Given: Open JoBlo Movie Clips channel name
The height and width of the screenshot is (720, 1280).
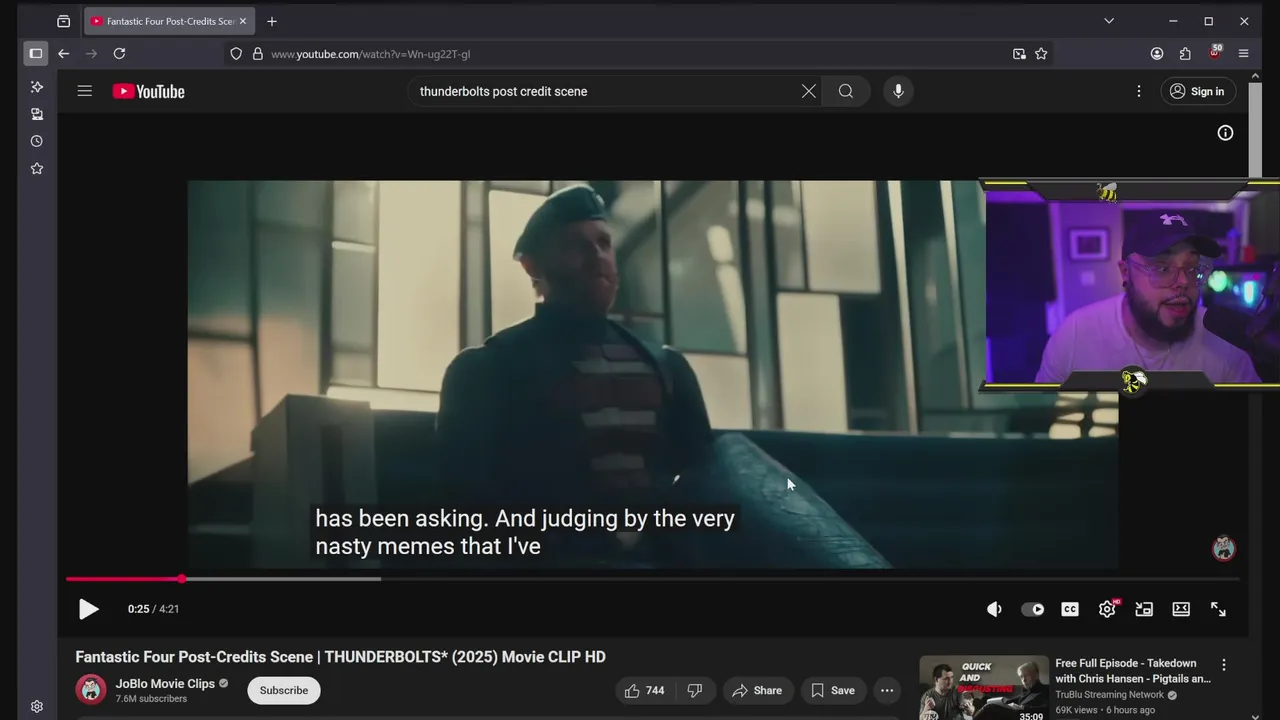Looking at the screenshot, I should (165, 684).
